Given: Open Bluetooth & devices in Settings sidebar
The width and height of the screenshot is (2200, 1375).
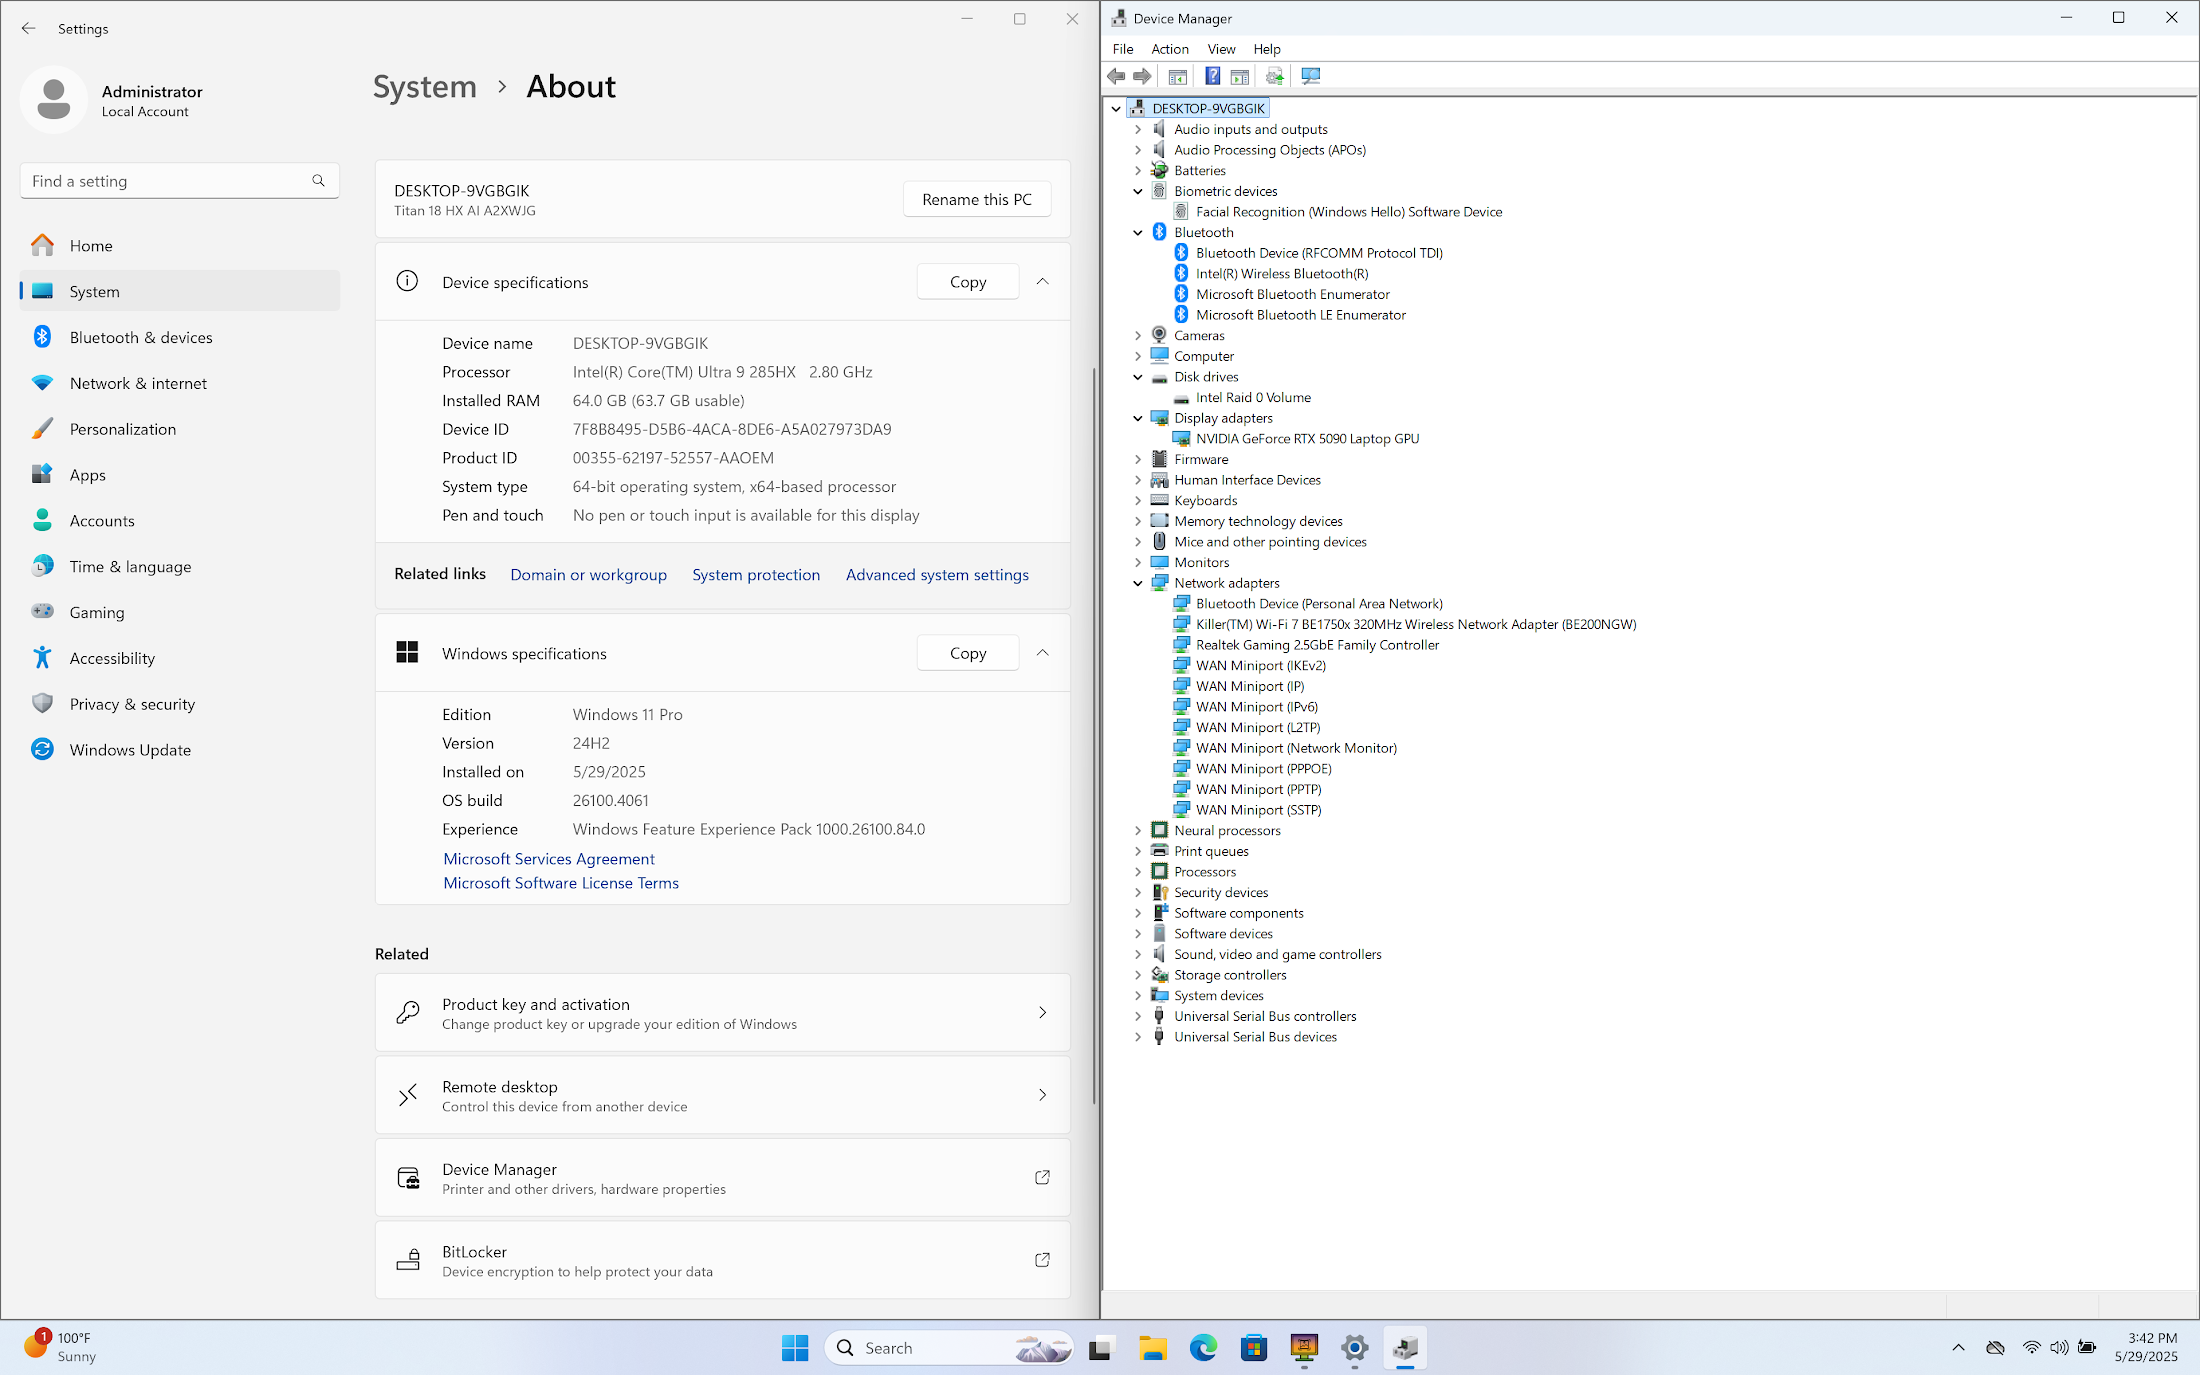Looking at the screenshot, I should click(180, 337).
